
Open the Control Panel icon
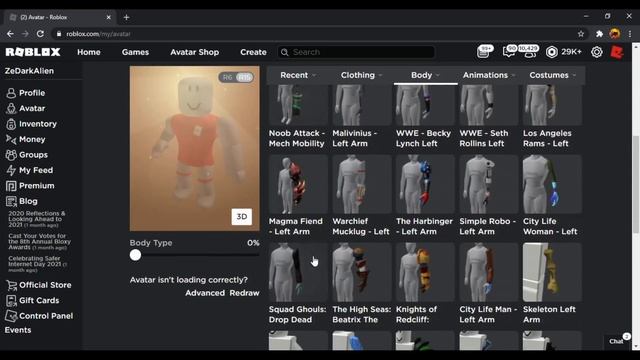(x=11, y=316)
